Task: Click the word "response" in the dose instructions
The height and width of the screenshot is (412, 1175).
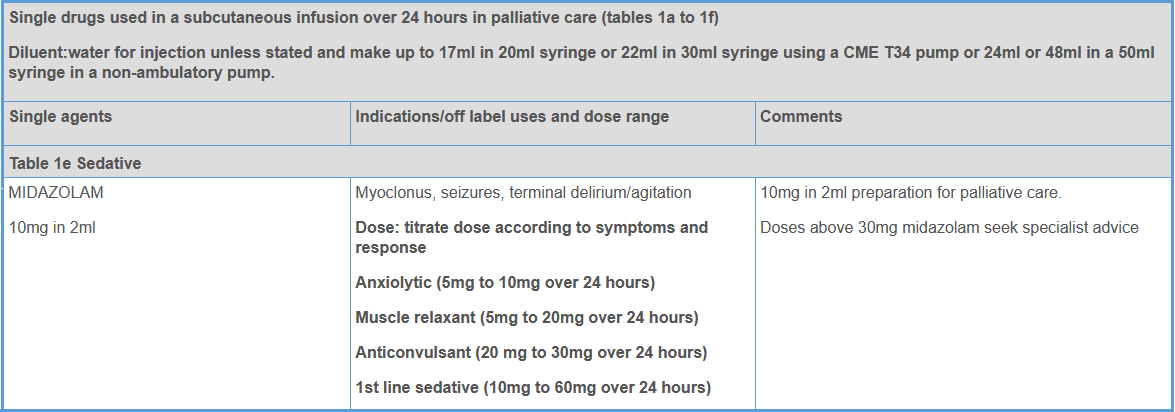Action: point(391,247)
